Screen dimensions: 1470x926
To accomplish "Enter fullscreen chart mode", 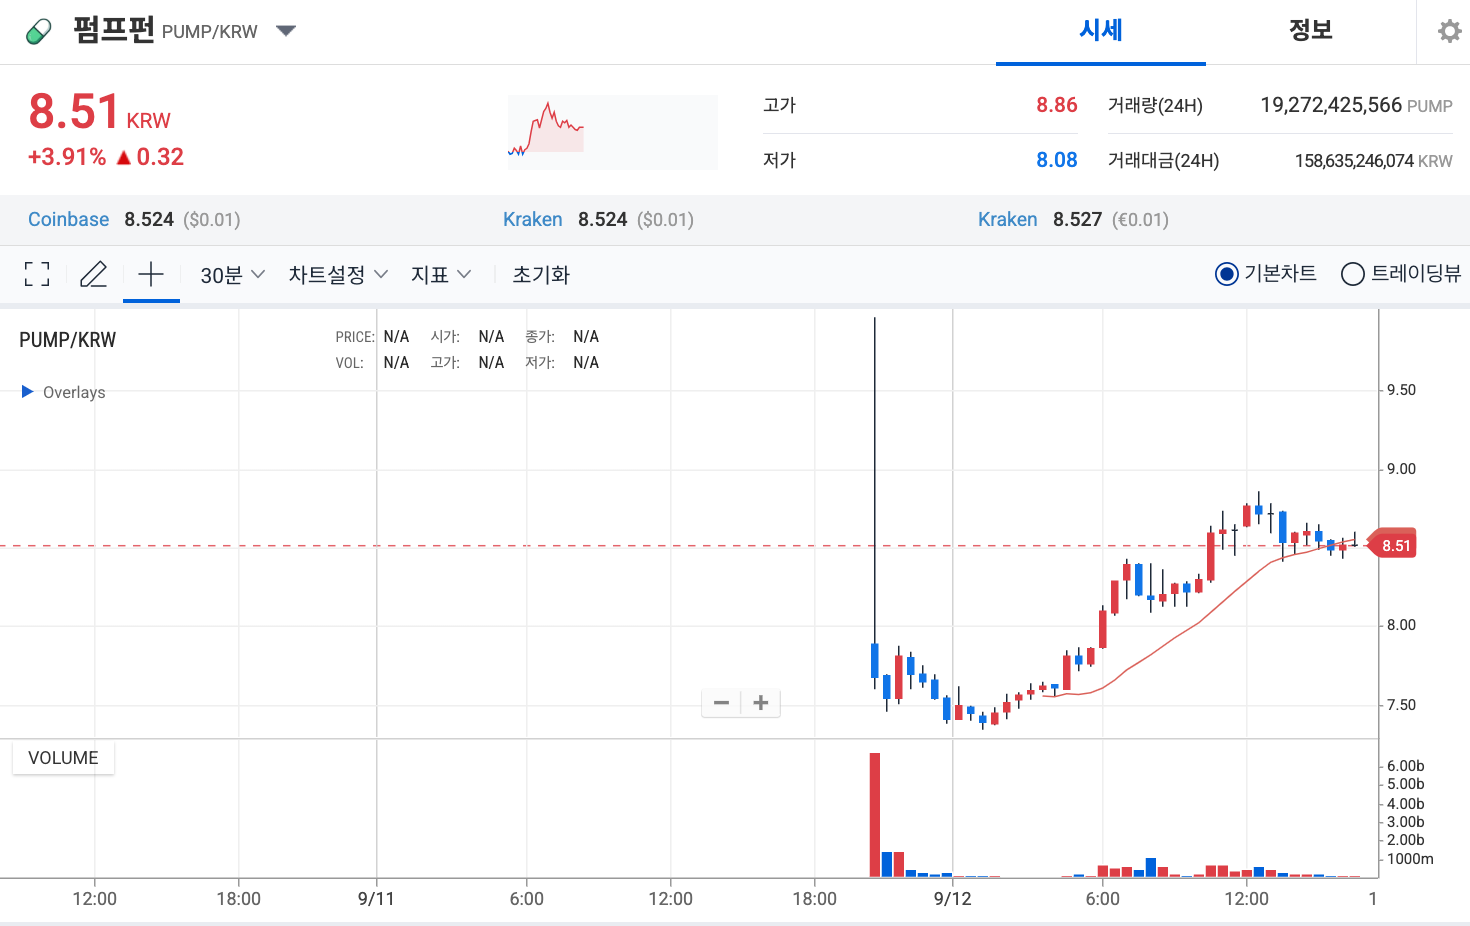I will [x=36, y=273].
